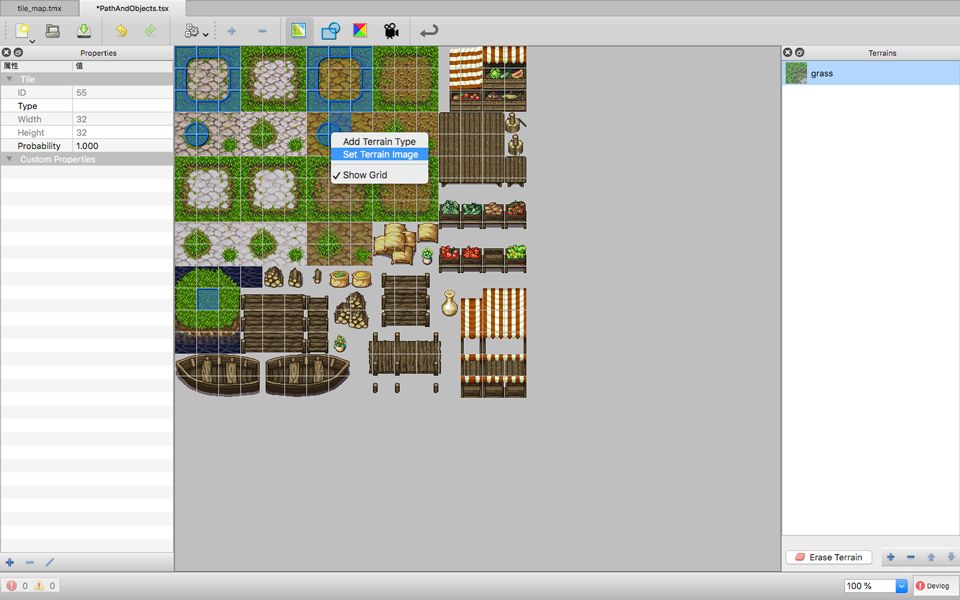
Task: Click the grass terrain thumbnail image
Action: (x=796, y=73)
